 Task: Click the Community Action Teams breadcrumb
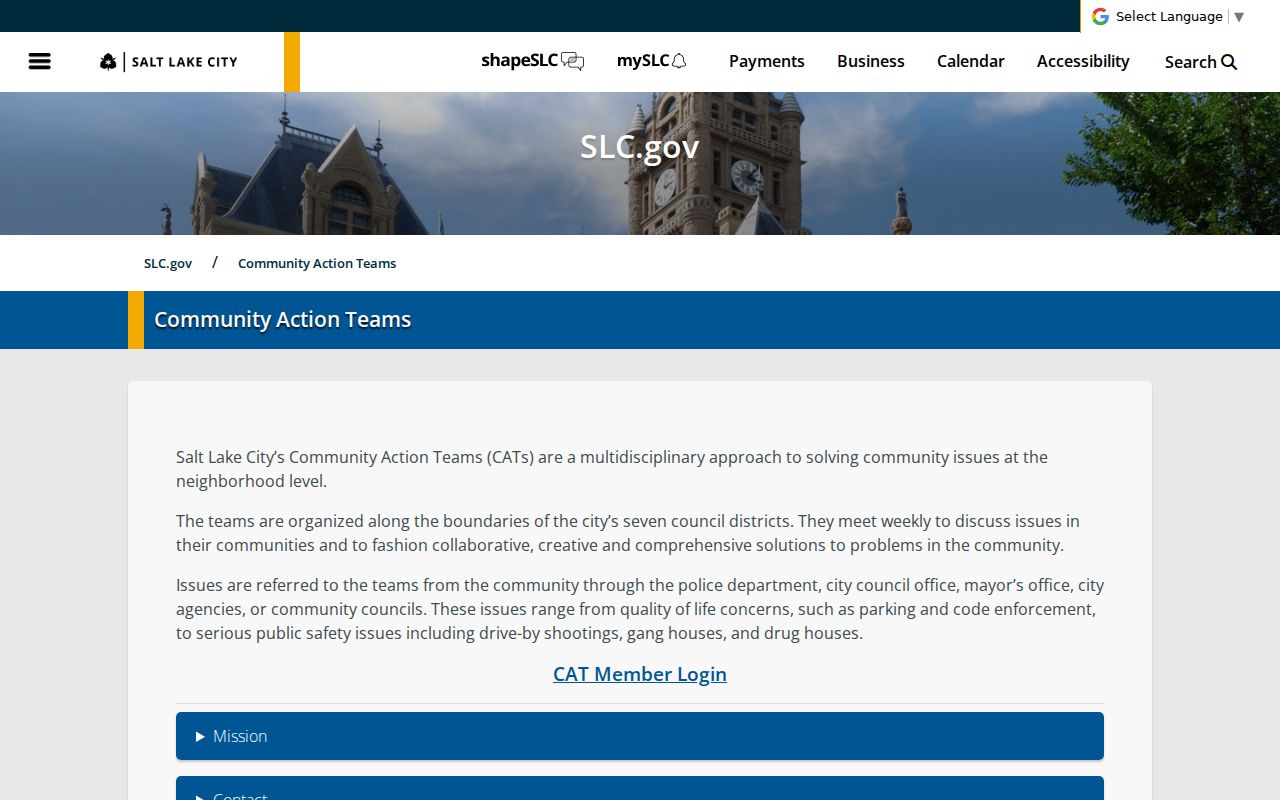click(x=317, y=263)
